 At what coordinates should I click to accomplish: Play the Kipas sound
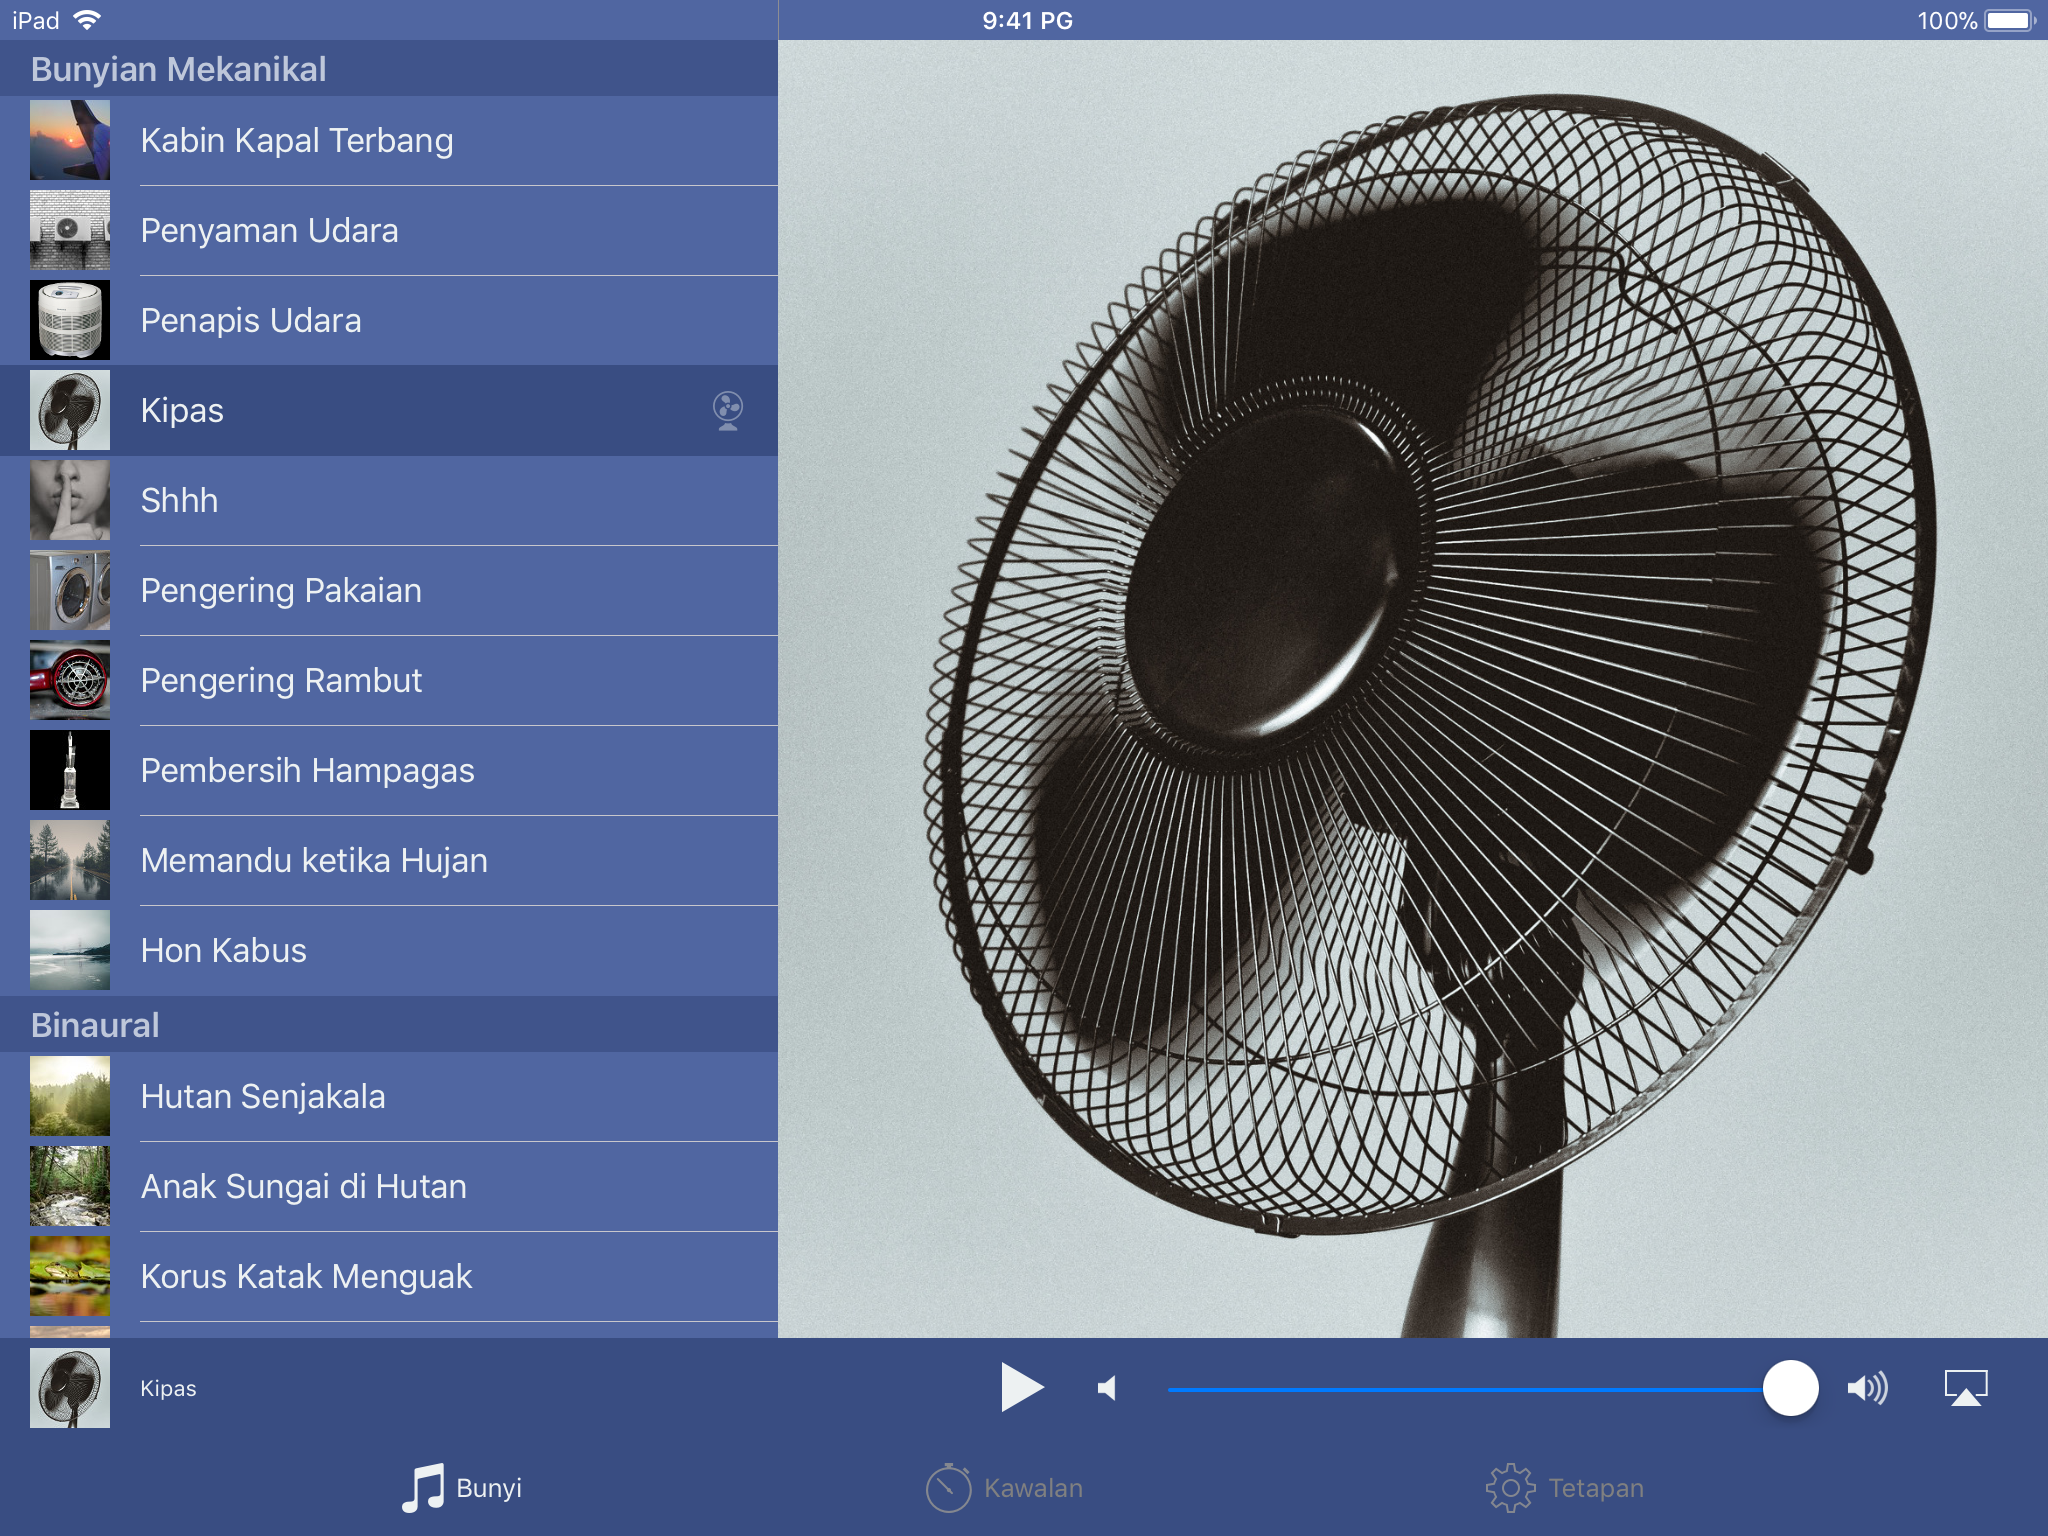[x=1022, y=1387]
